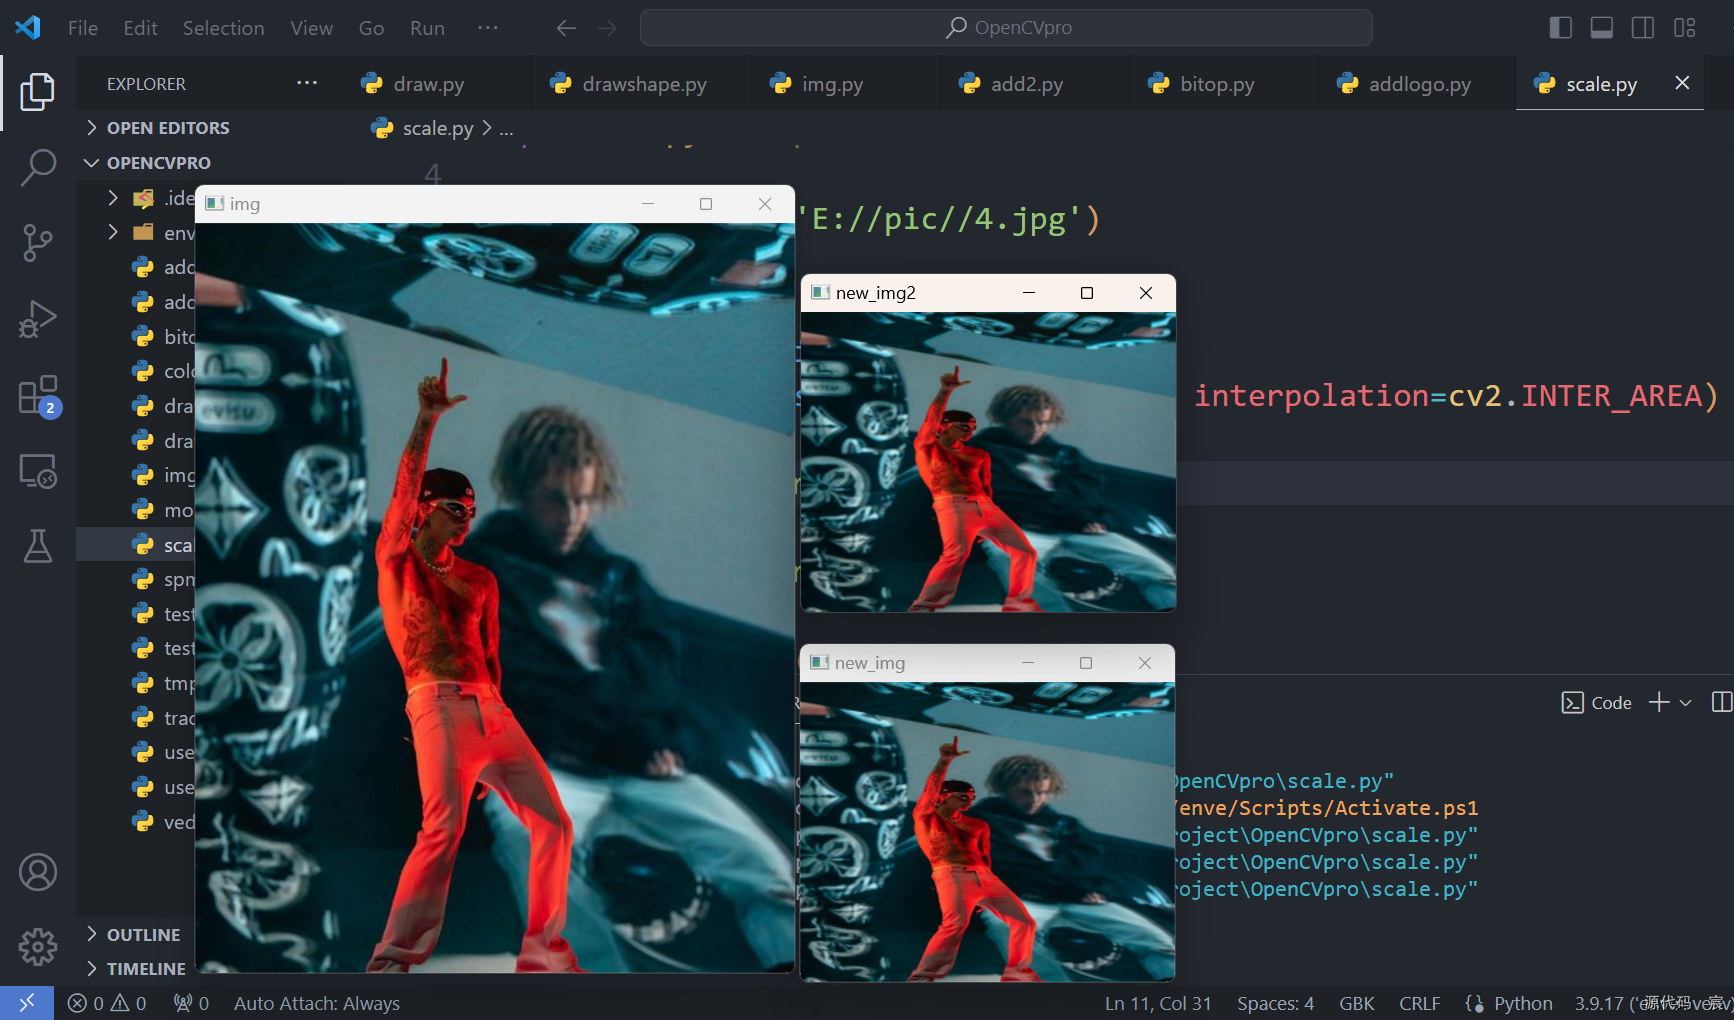The width and height of the screenshot is (1734, 1020).
Task: Split the terminal panel icon
Action: coord(1722,702)
